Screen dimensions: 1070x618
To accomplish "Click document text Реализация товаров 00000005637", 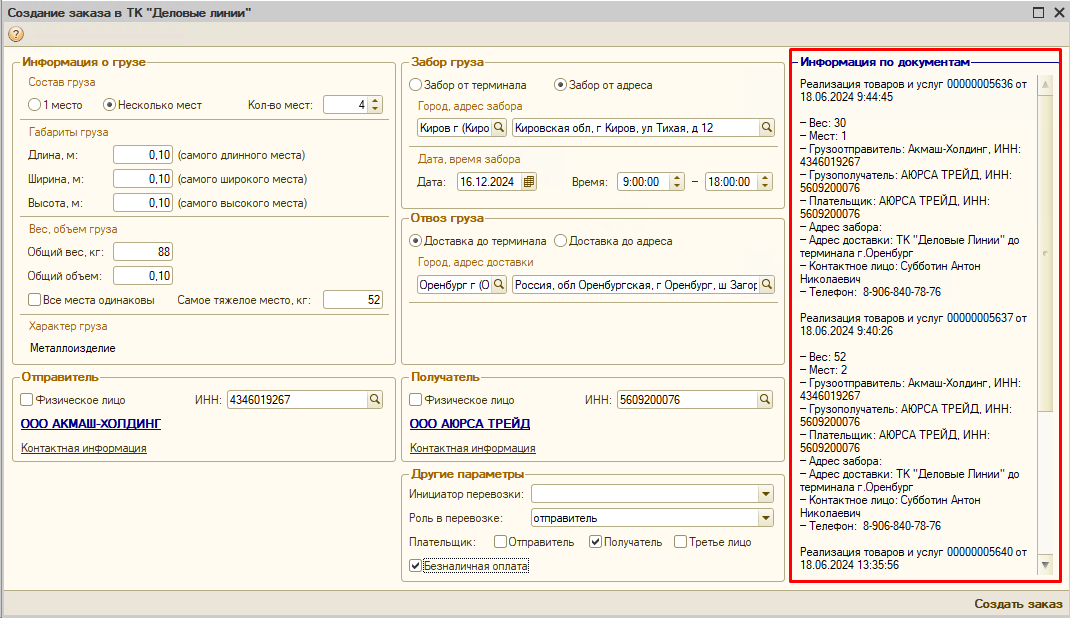I will [x=913, y=325].
